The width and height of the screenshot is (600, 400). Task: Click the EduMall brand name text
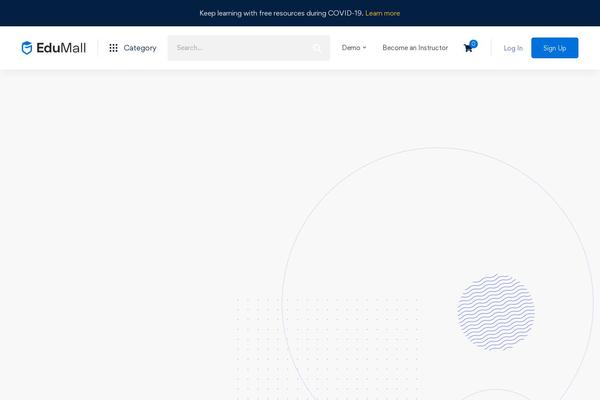pyautogui.click(x=61, y=48)
